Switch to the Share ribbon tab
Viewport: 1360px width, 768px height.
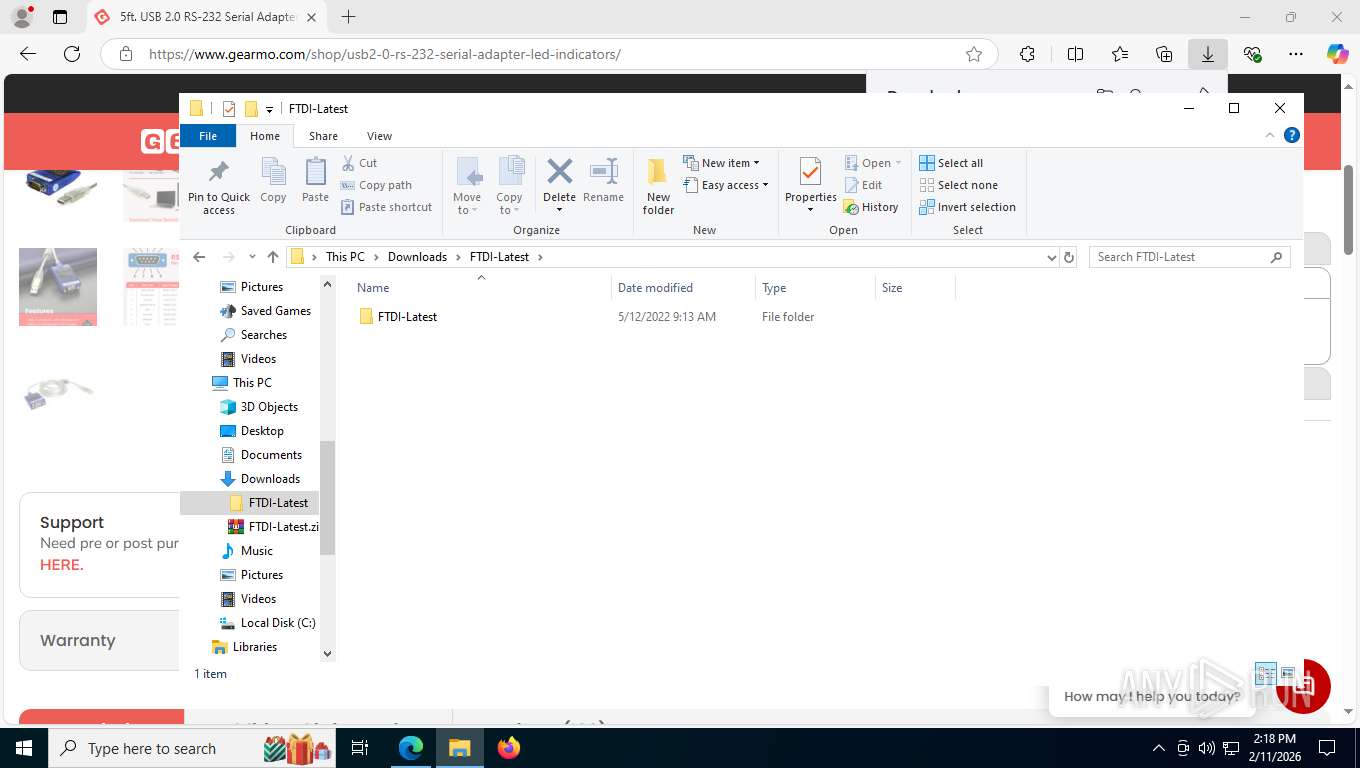pyautogui.click(x=323, y=136)
